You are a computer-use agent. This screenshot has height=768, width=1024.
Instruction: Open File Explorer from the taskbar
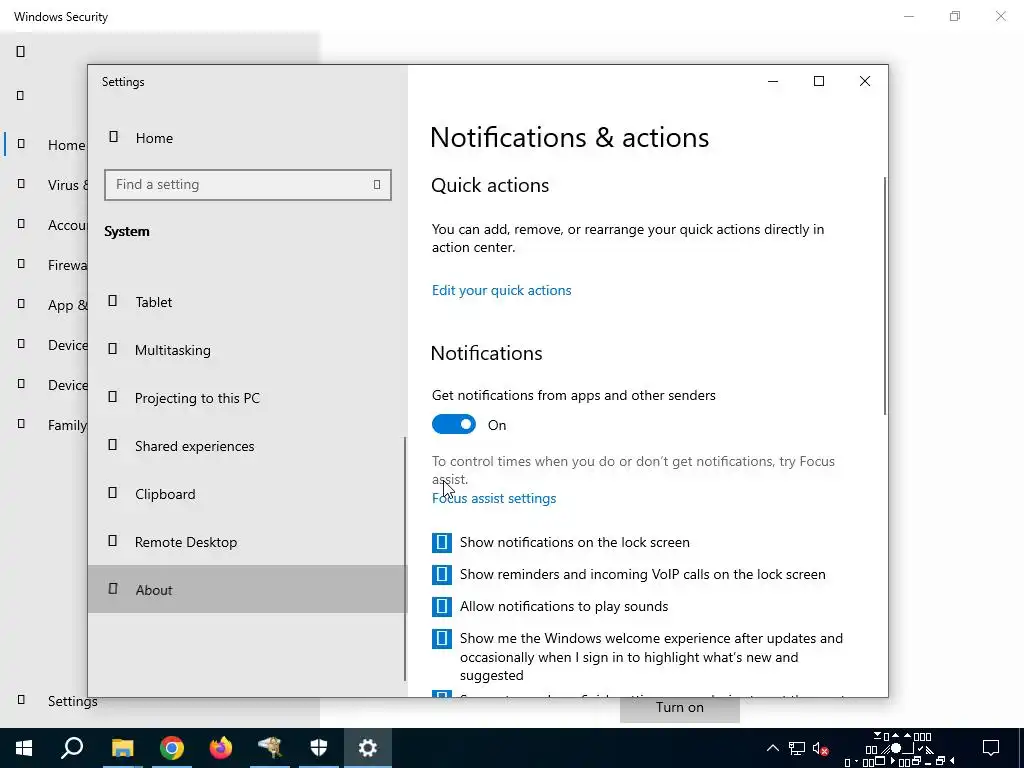pos(122,748)
